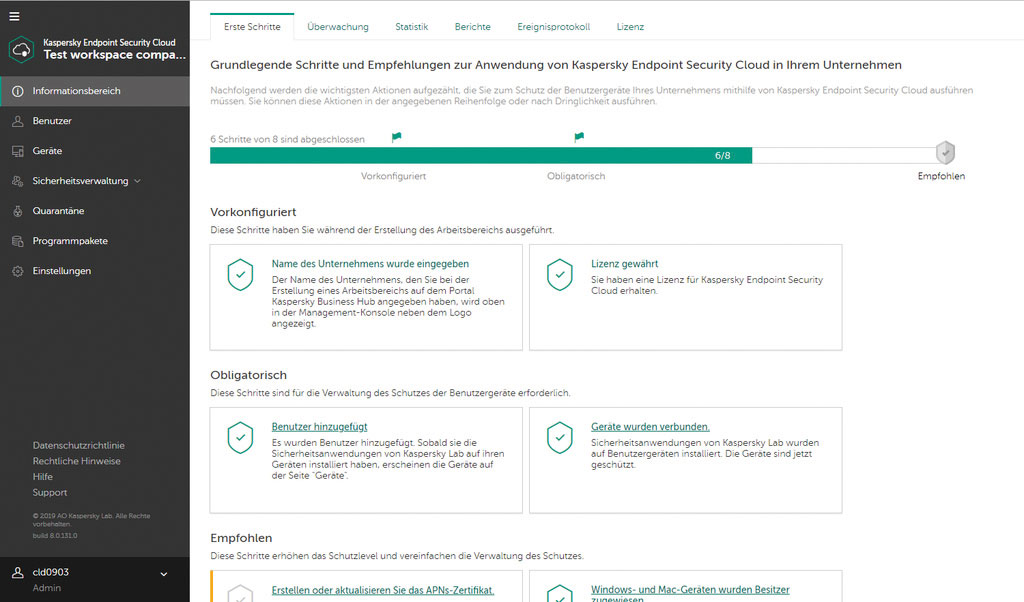The width and height of the screenshot is (1024, 602).
Task: Switch to the Erste Schritte tab
Action: (252, 27)
